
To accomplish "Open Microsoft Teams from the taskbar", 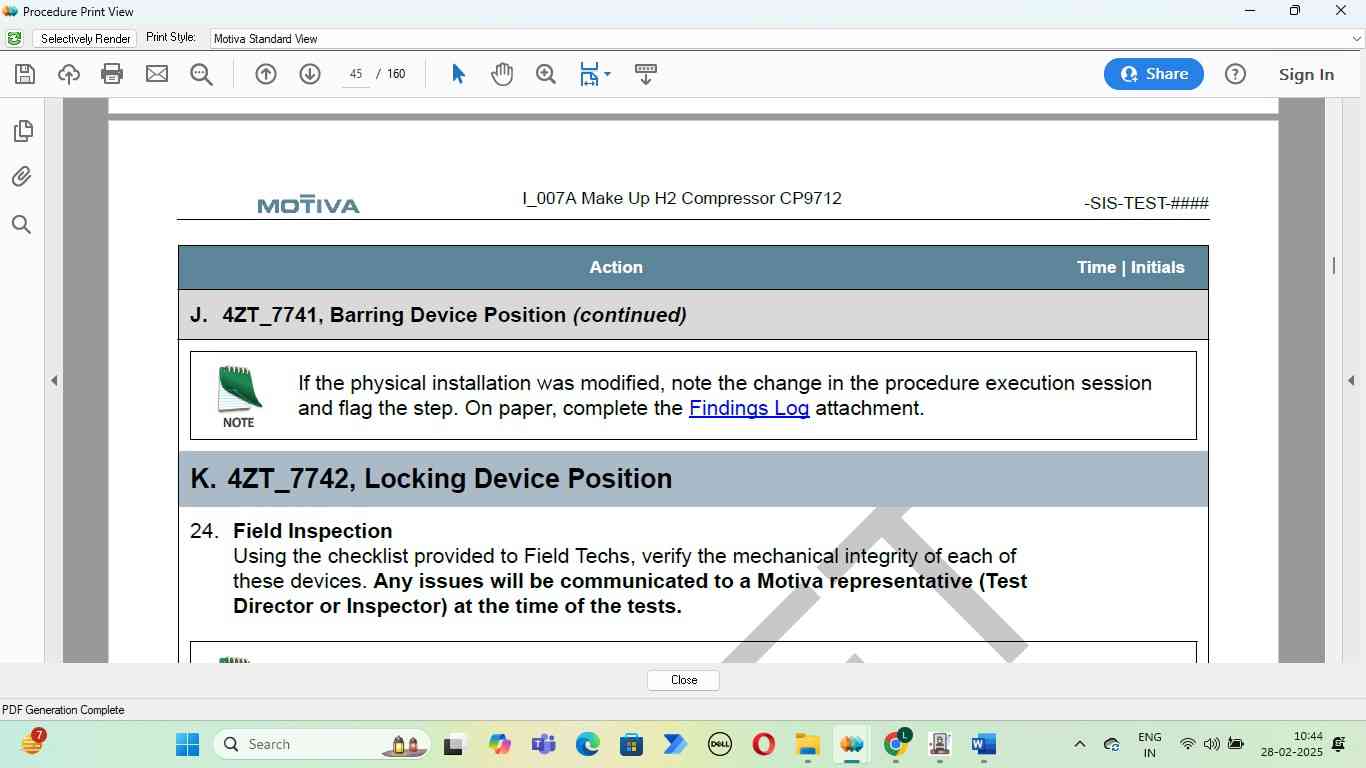I will pyautogui.click(x=543, y=744).
